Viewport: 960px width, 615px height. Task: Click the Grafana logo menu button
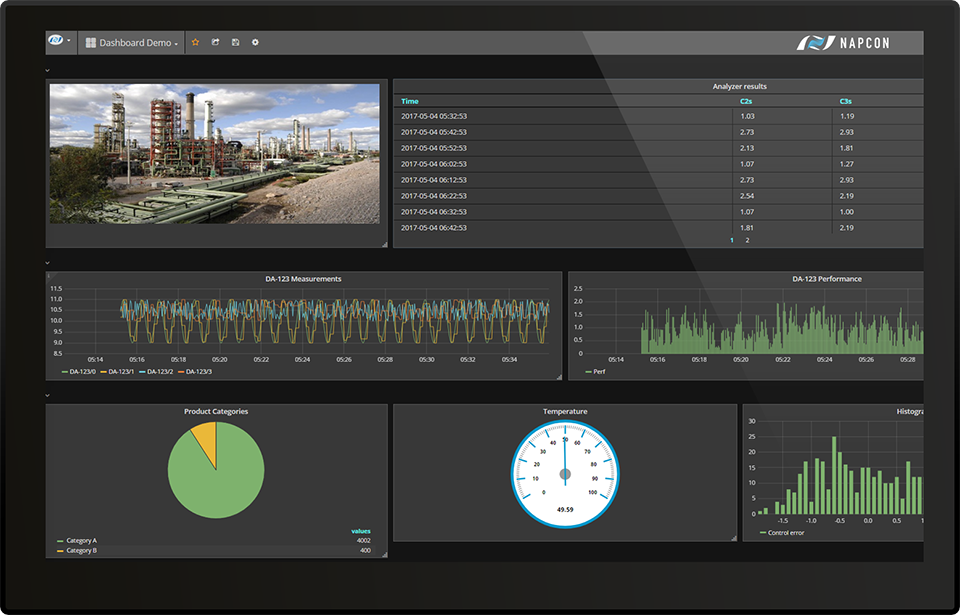point(57,42)
